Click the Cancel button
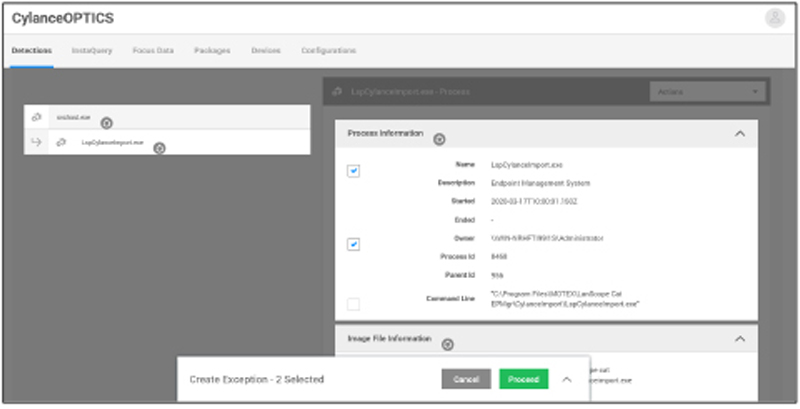This screenshot has height=409, width=800. [466, 379]
